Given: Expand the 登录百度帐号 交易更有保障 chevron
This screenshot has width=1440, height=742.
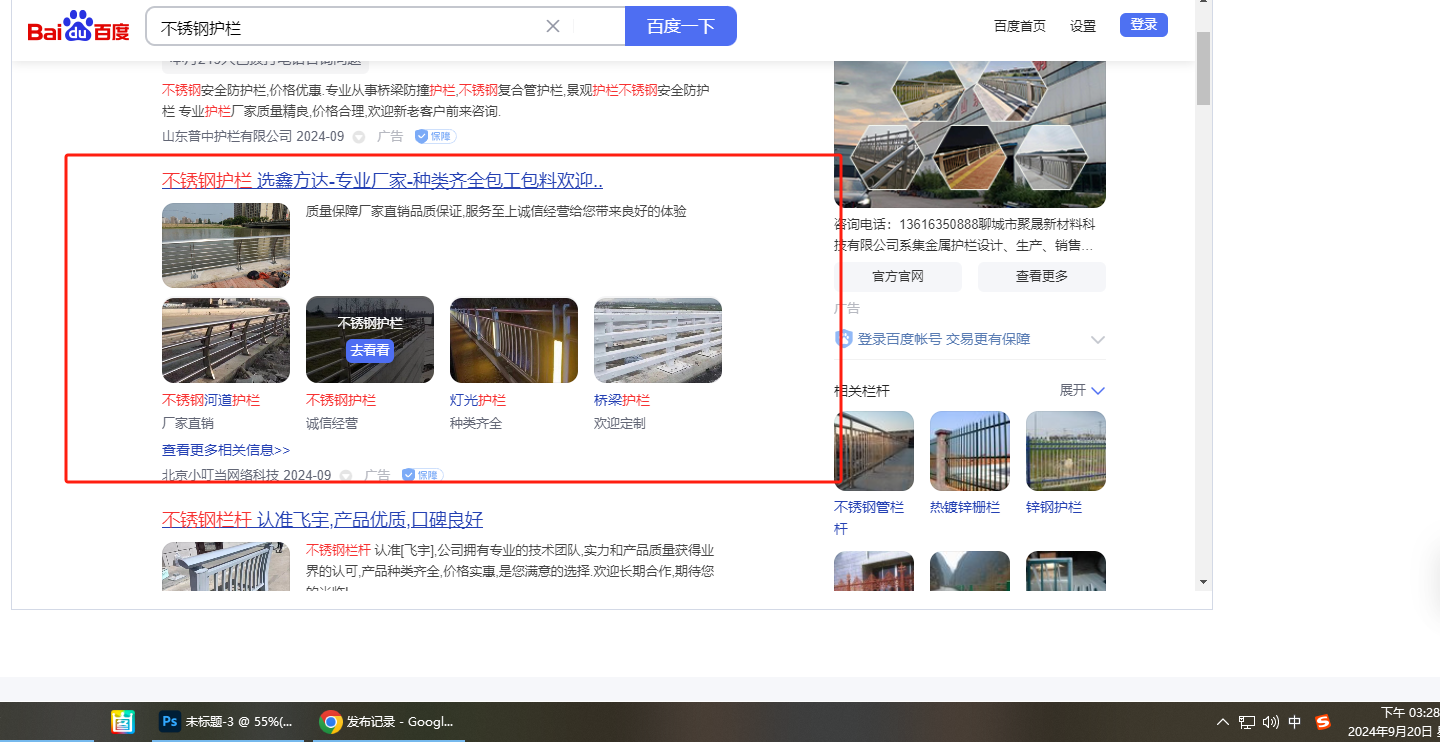Looking at the screenshot, I should tap(1097, 340).
